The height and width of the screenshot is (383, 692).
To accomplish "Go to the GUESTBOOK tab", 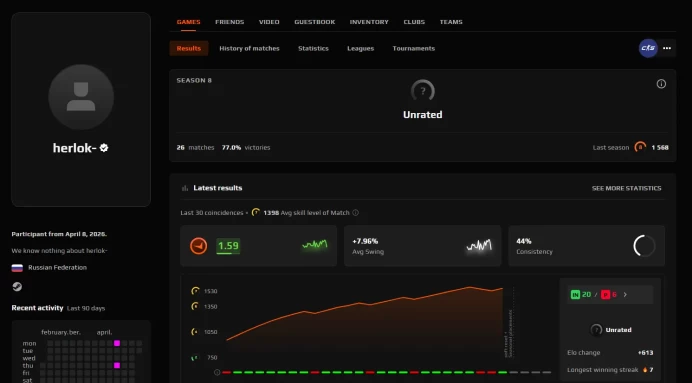I will [x=315, y=22].
